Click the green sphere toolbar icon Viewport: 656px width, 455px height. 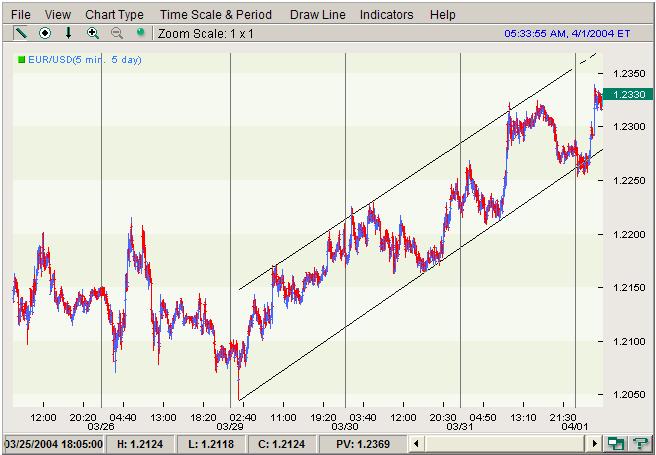(141, 32)
